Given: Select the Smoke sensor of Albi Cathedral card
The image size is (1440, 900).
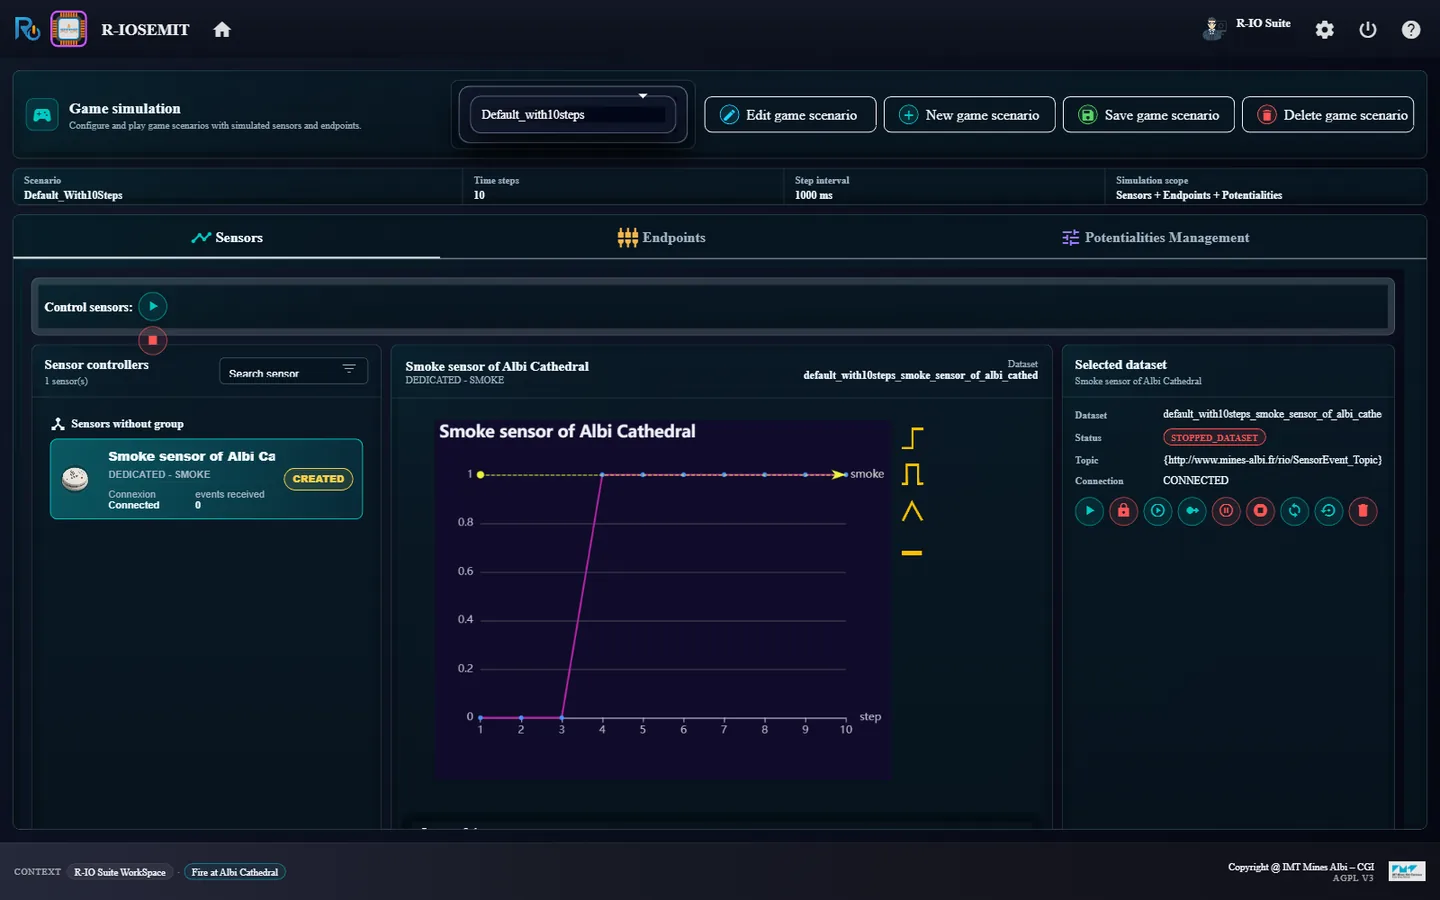Looking at the screenshot, I should pyautogui.click(x=206, y=479).
